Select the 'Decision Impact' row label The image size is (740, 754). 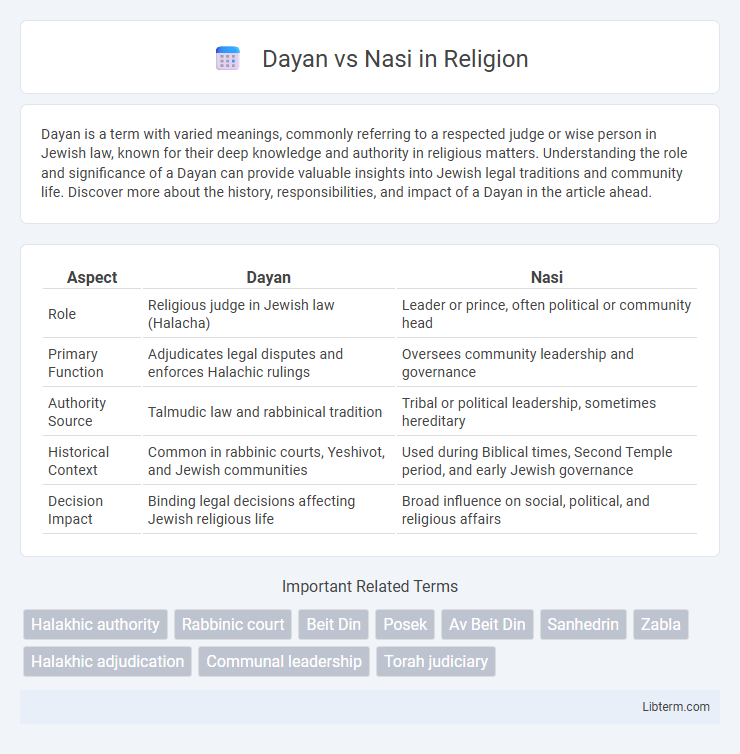tap(75, 510)
